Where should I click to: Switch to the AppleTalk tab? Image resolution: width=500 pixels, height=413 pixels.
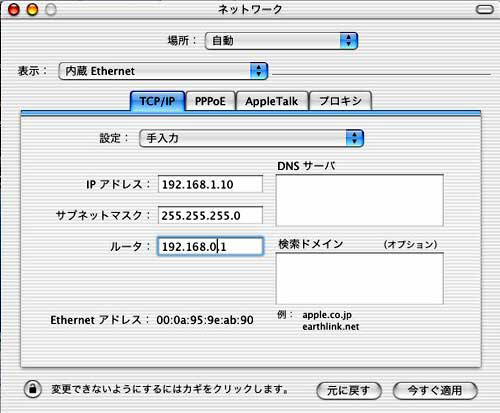coord(272,101)
